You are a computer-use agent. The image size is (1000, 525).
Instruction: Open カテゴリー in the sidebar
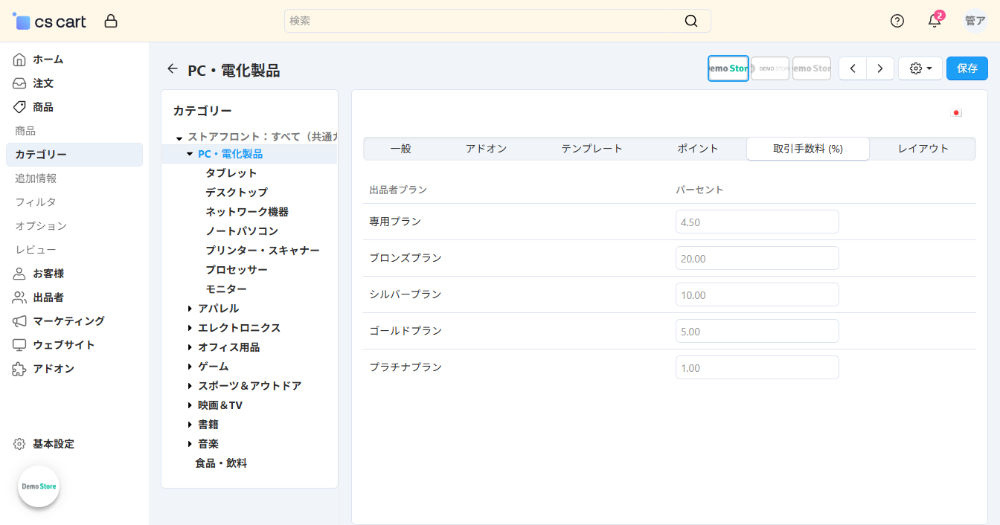(x=74, y=154)
